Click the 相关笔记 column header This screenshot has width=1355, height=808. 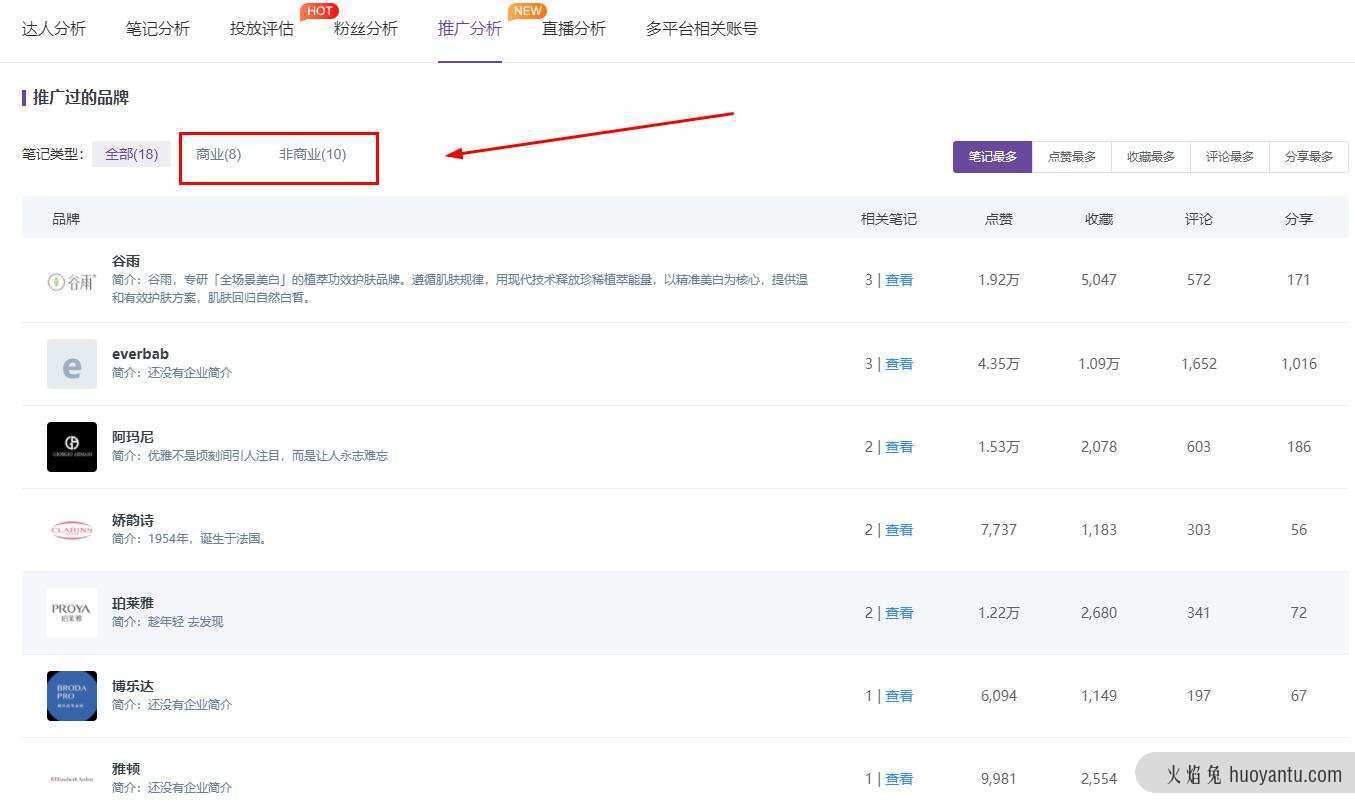tap(889, 219)
